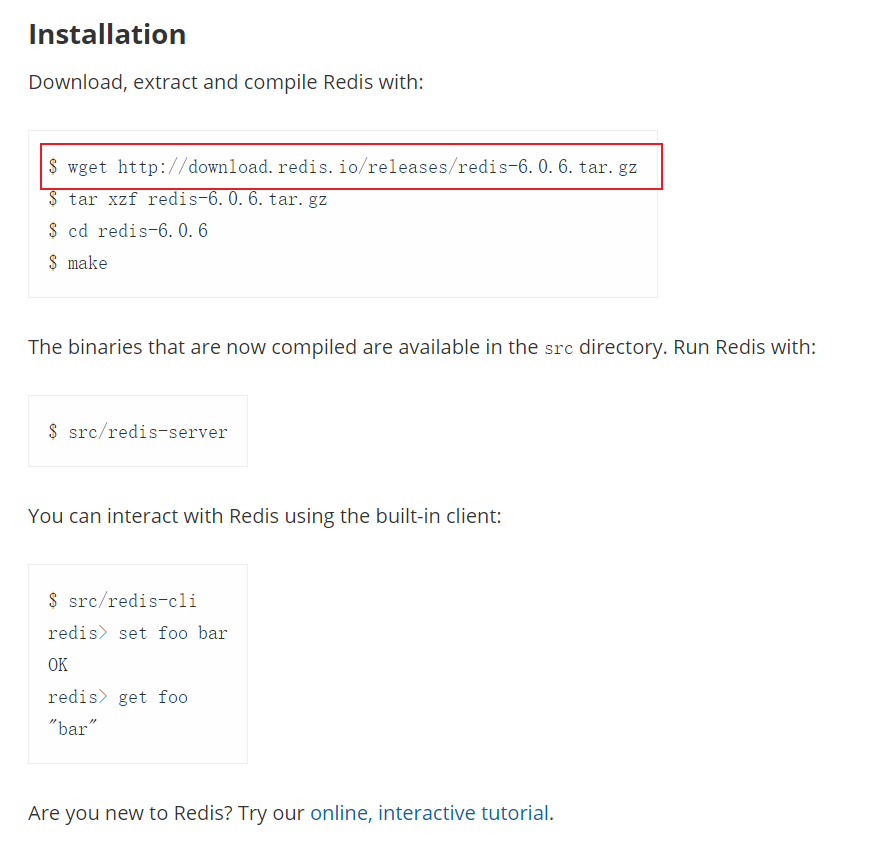The height and width of the screenshot is (845, 885).
Task: Click the wget download URL in first command
Action: [377, 167]
